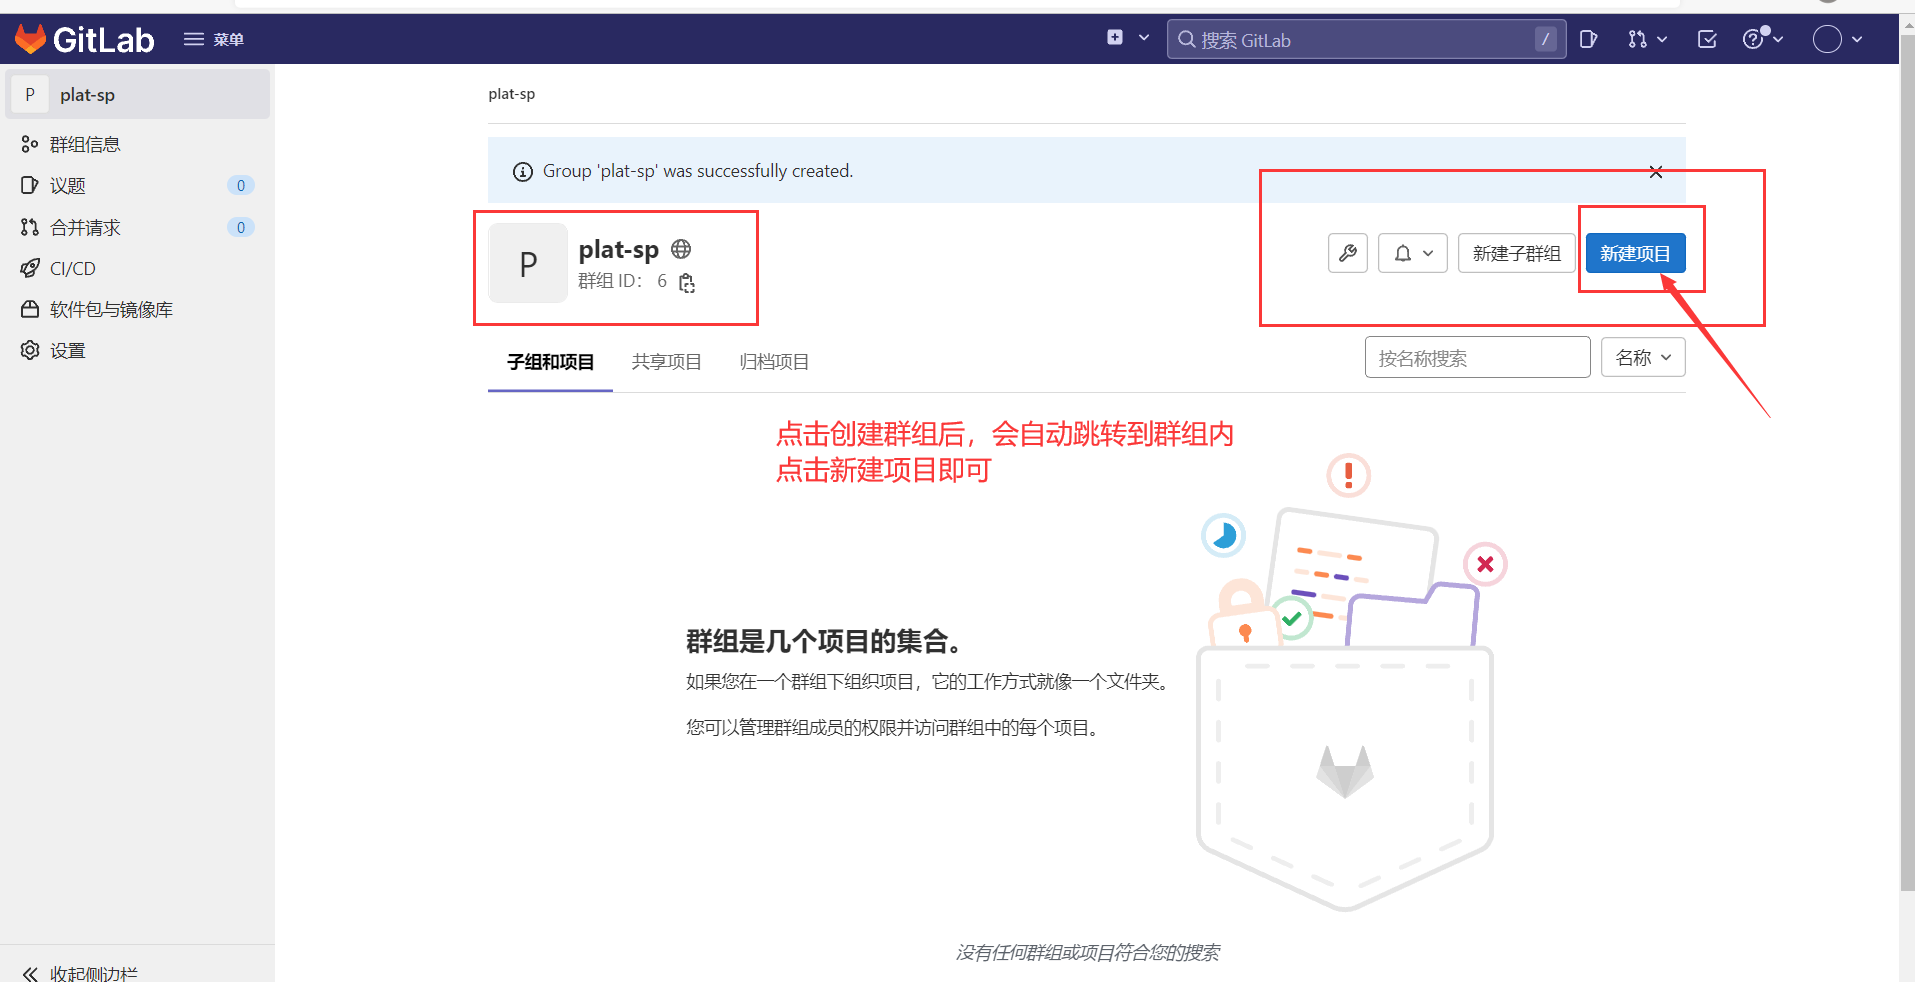Copy the group ID with clipboard icon
The image size is (1915, 982).
click(686, 283)
